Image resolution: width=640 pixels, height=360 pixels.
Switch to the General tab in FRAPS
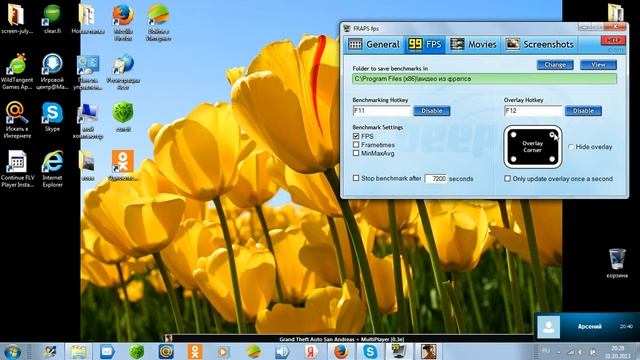pyautogui.click(x=374, y=44)
